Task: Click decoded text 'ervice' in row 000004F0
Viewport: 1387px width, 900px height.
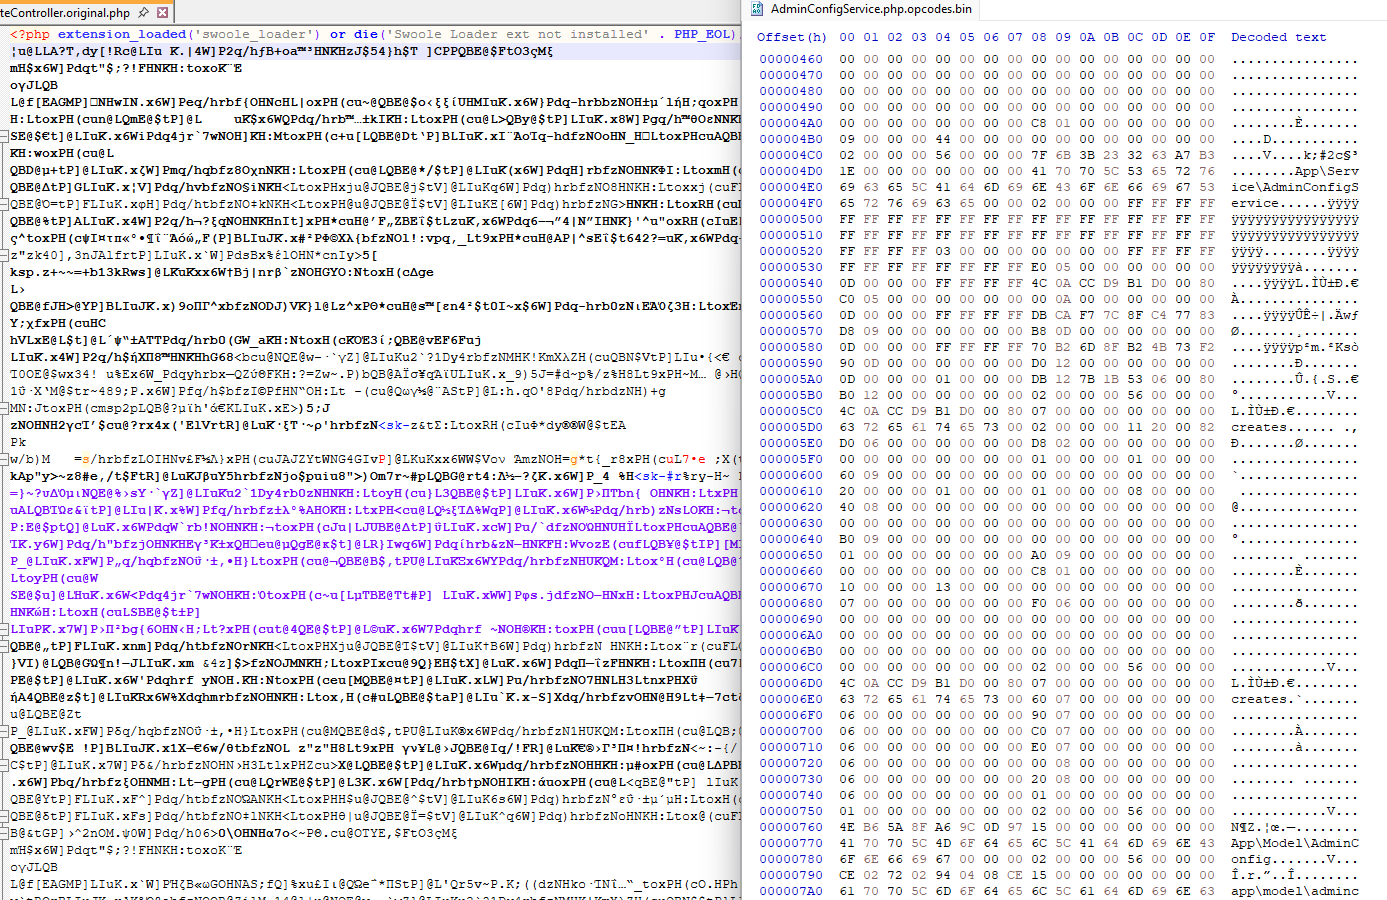Action: 1255,203
